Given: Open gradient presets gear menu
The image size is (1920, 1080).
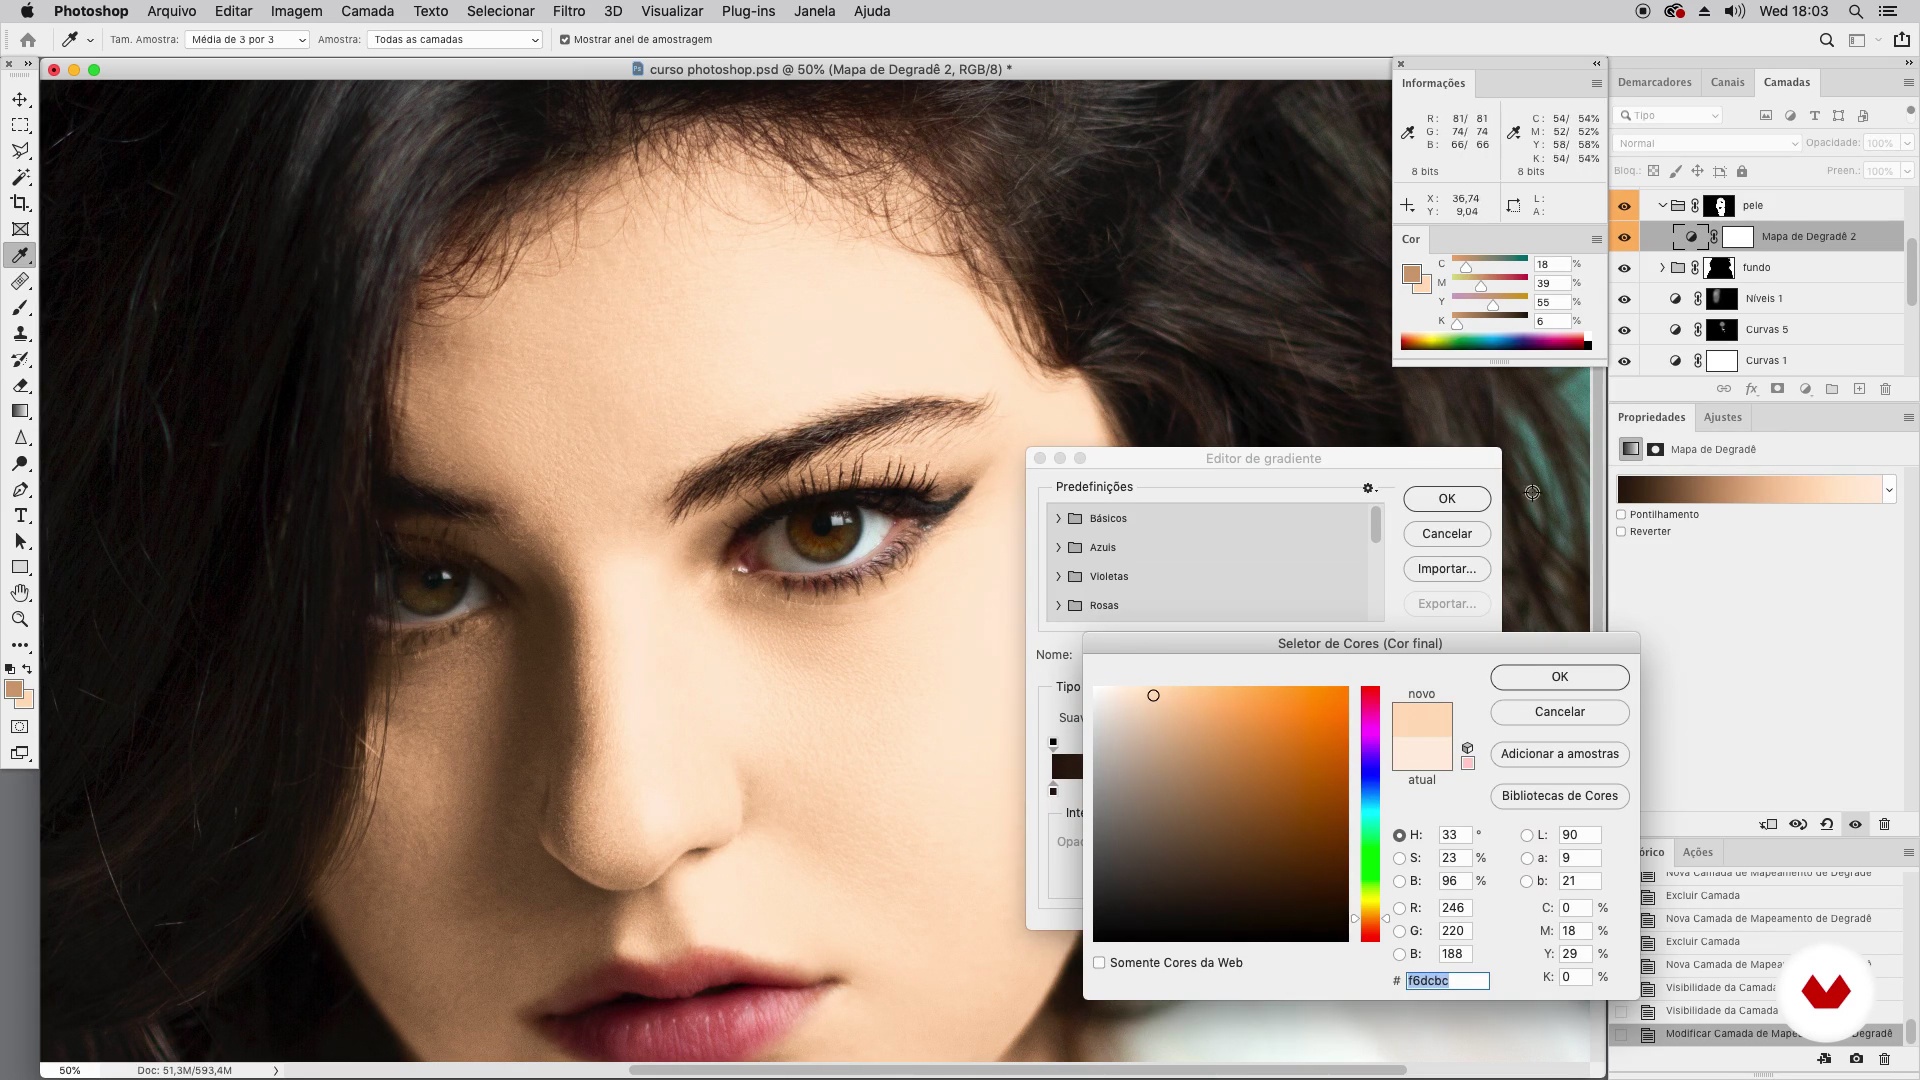Looking at the screenshot, I should 1369,488.
